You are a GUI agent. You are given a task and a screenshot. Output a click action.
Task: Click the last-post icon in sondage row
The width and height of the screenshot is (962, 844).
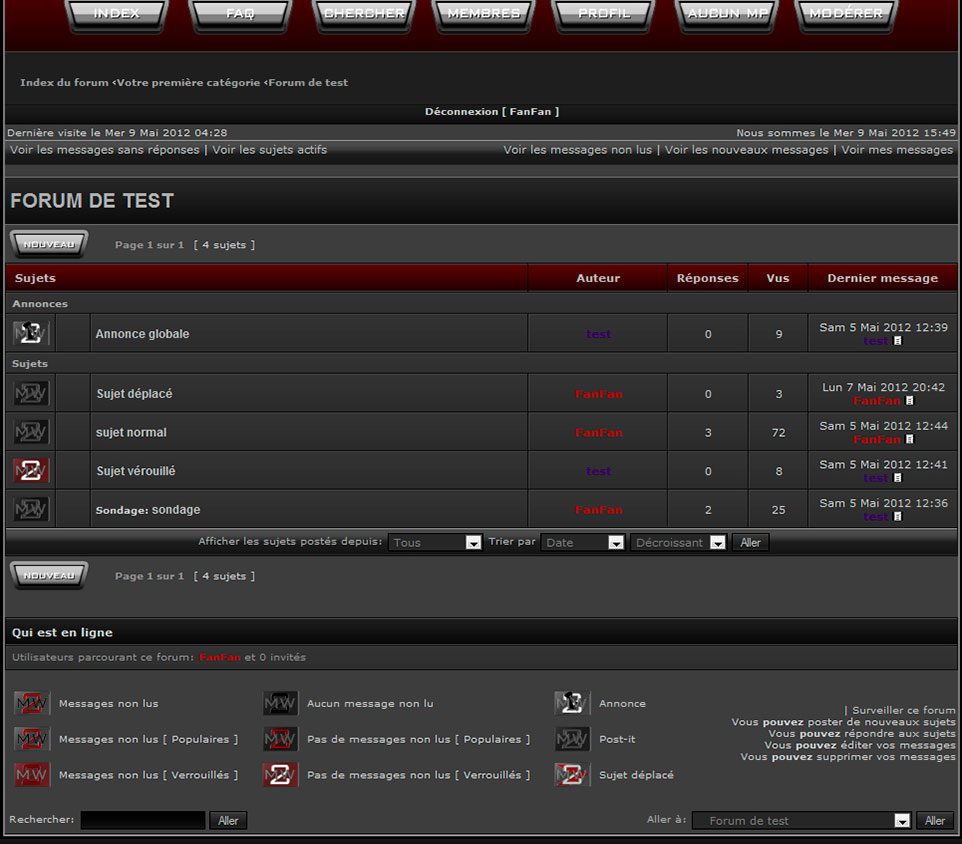[897, 517]
